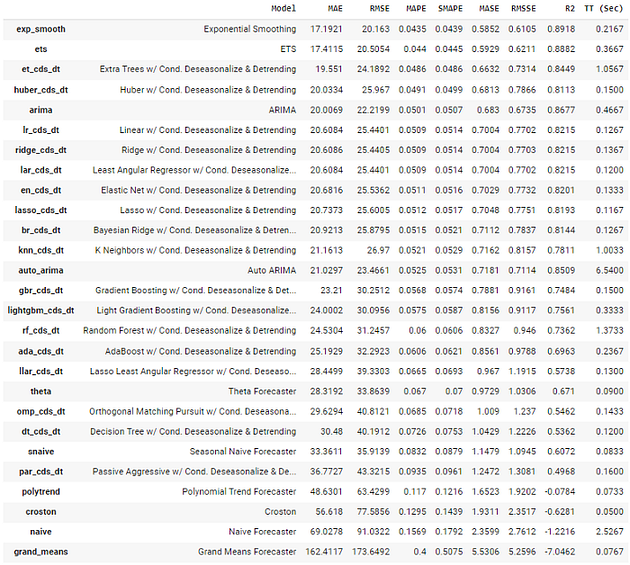Screen dimensions: 630x565
Task: Click SMAPE value 0.0879 in snaive row
Action: [449, 452]
